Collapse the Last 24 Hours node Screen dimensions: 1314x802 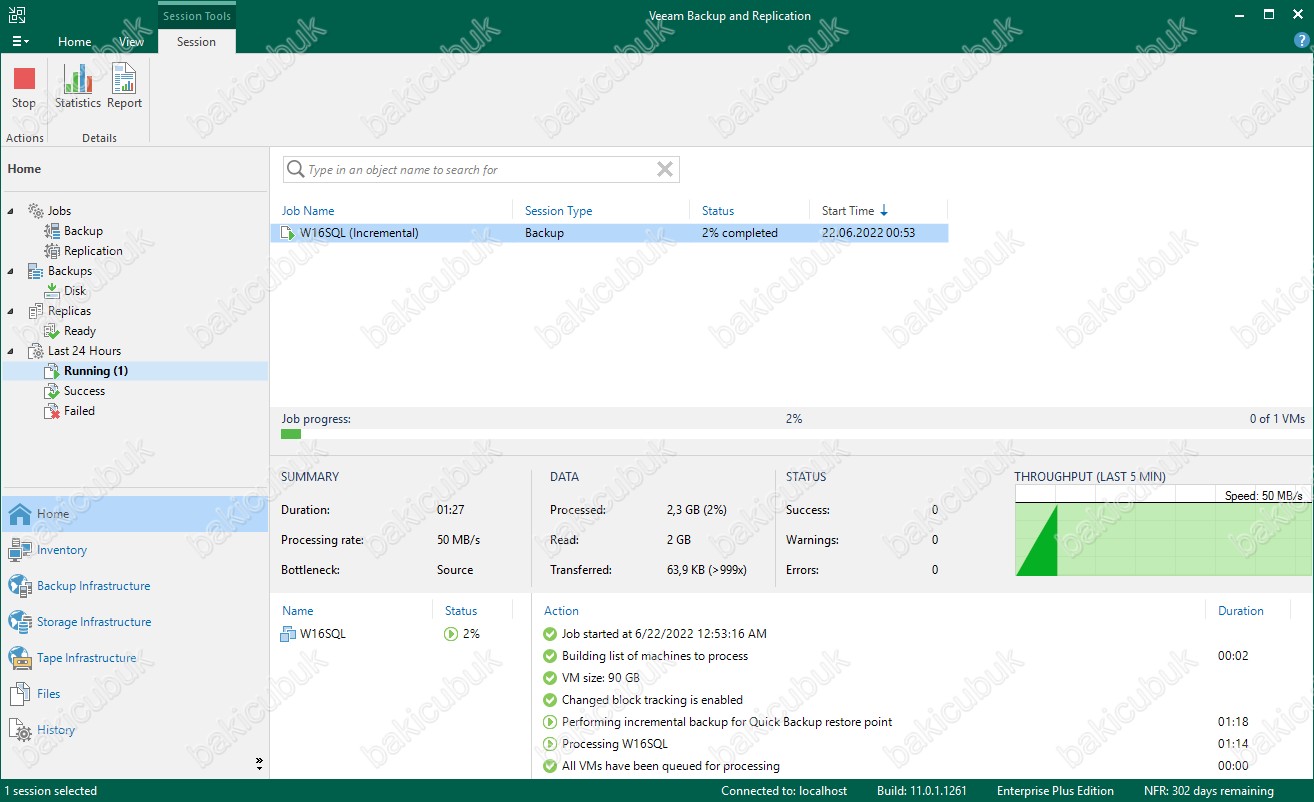click(x=11, y=351)
